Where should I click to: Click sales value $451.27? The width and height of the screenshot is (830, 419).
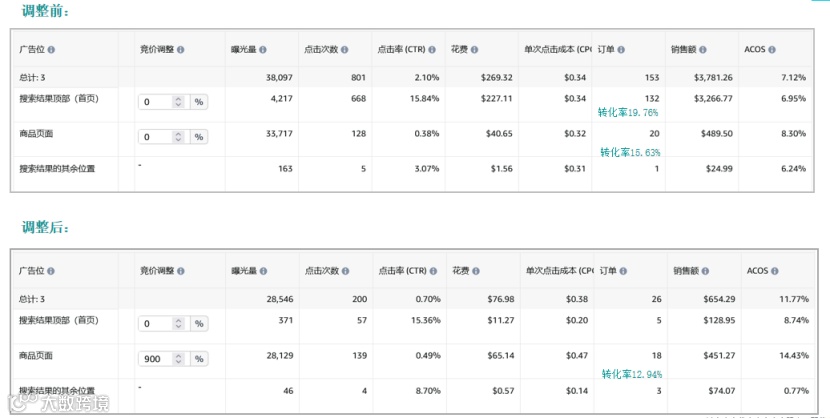(719, 356)
